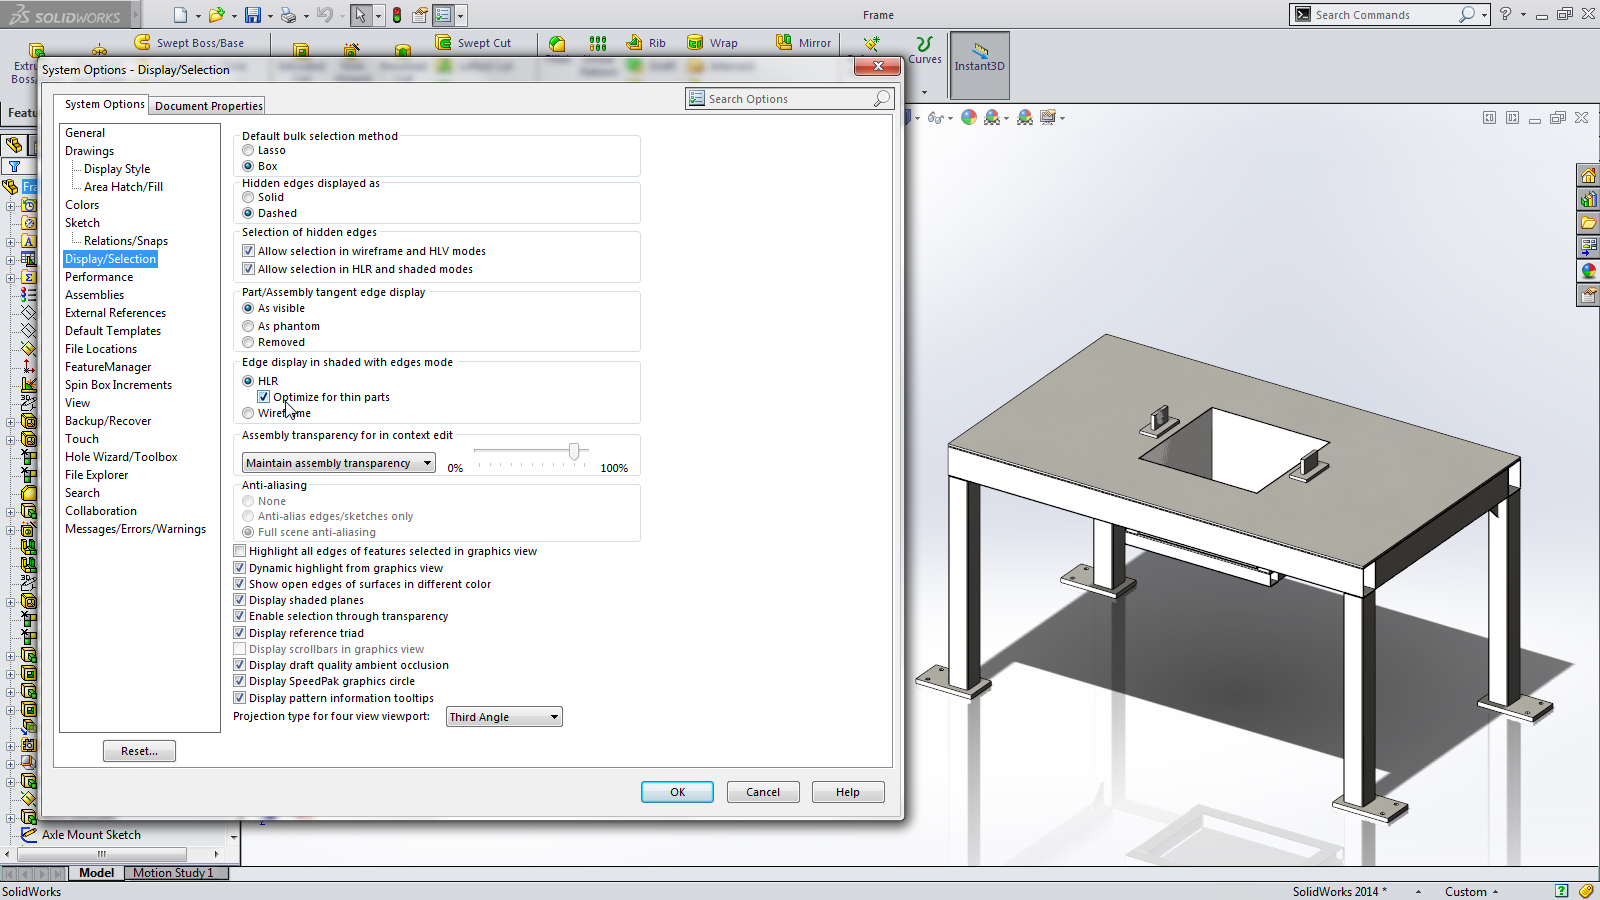The height and width of the screenshot is (900, 1600).
Task: Click the Swept Cut tool icon
Action: (x=444, y=42)
